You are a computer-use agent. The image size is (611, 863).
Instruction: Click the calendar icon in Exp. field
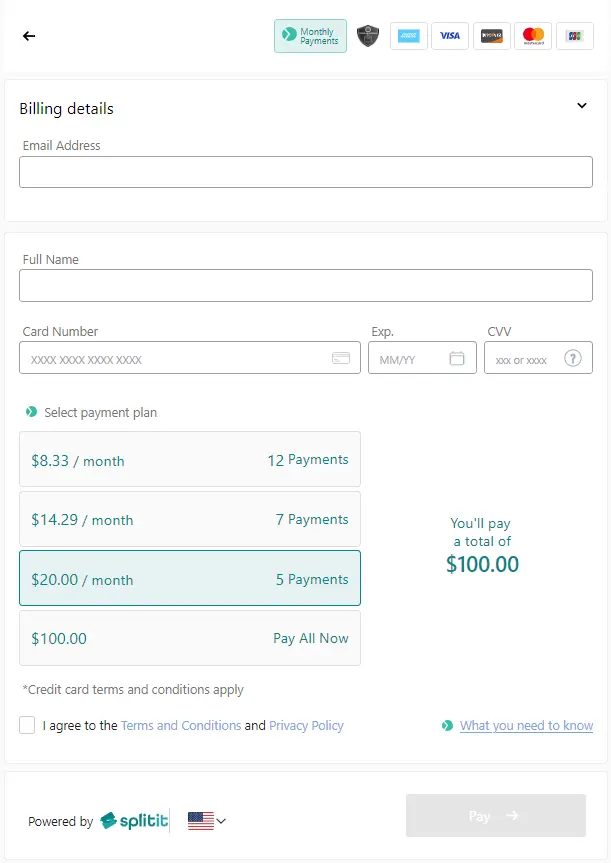pos(457,358)
